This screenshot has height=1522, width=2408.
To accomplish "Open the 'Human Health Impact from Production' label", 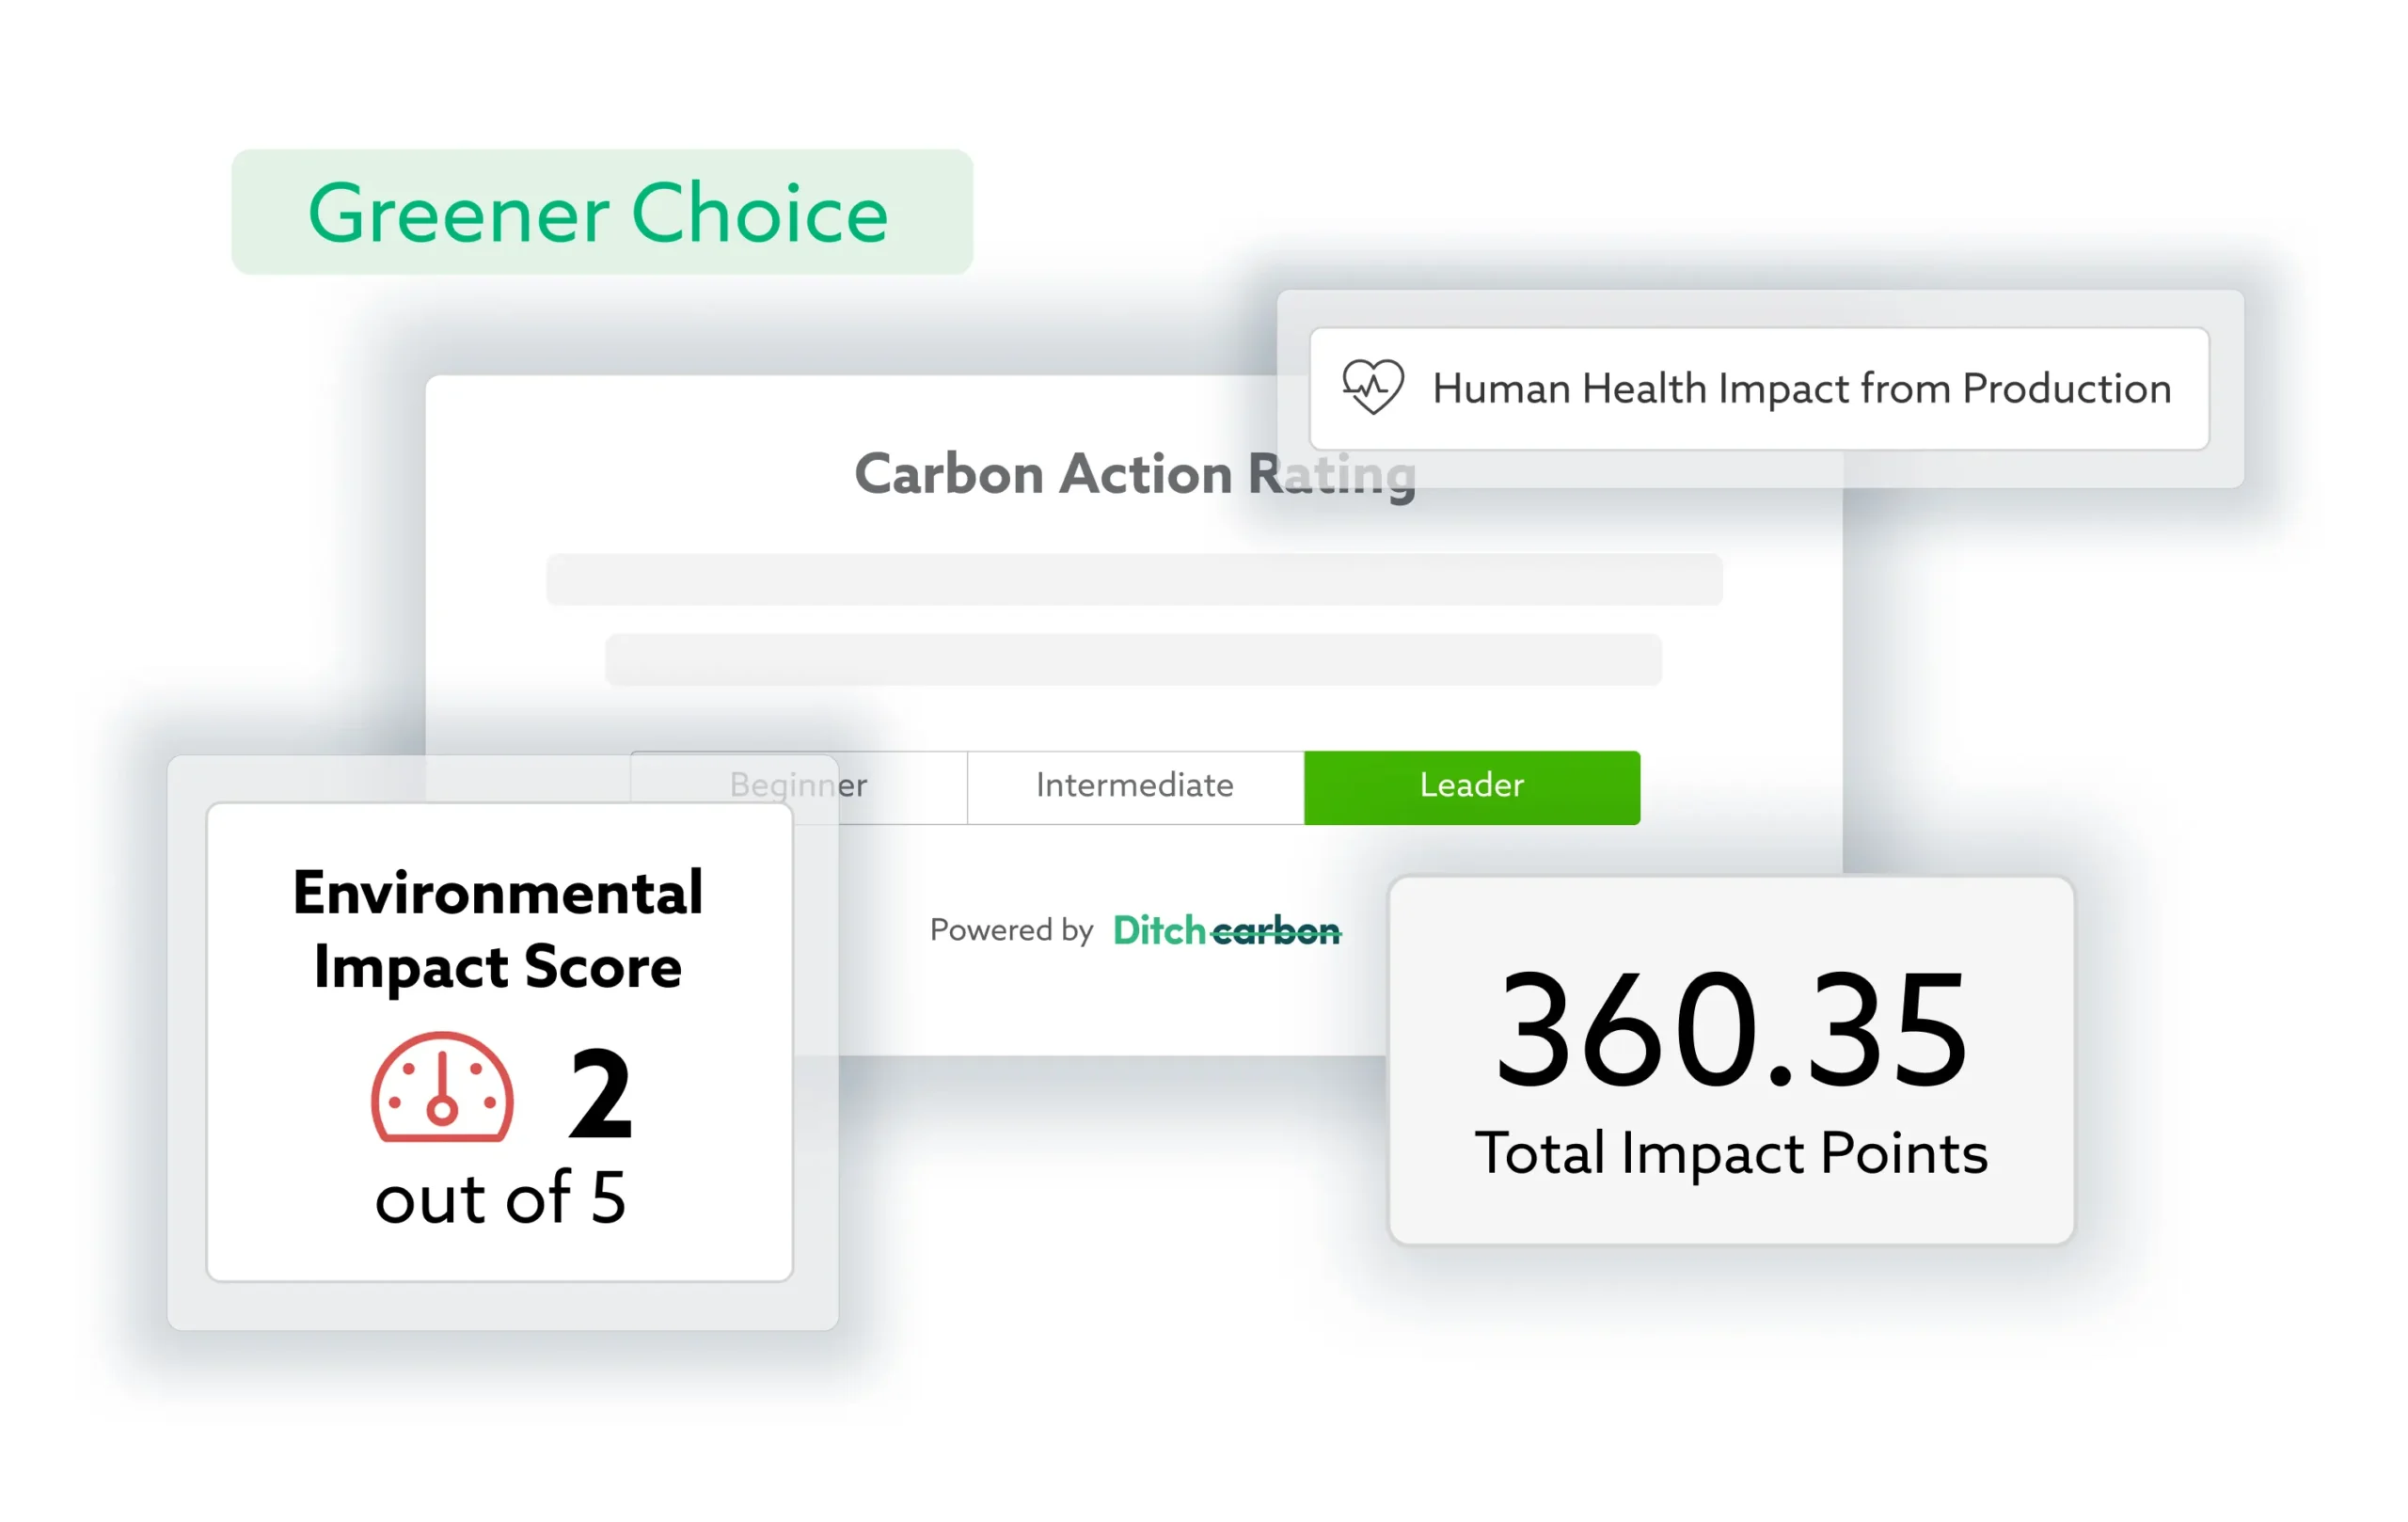I will (1801, 389).
